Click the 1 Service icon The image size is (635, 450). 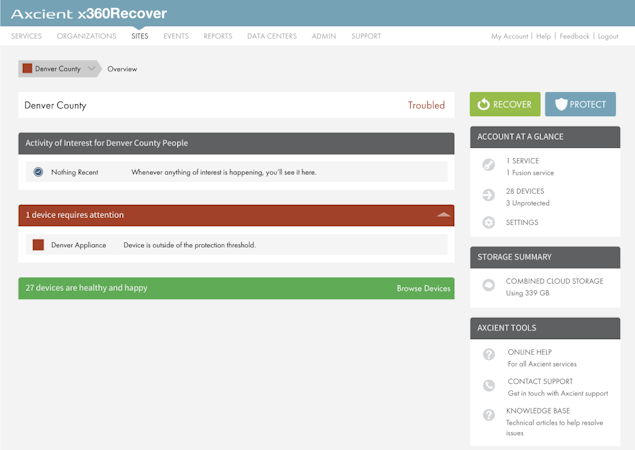point(488,165)
